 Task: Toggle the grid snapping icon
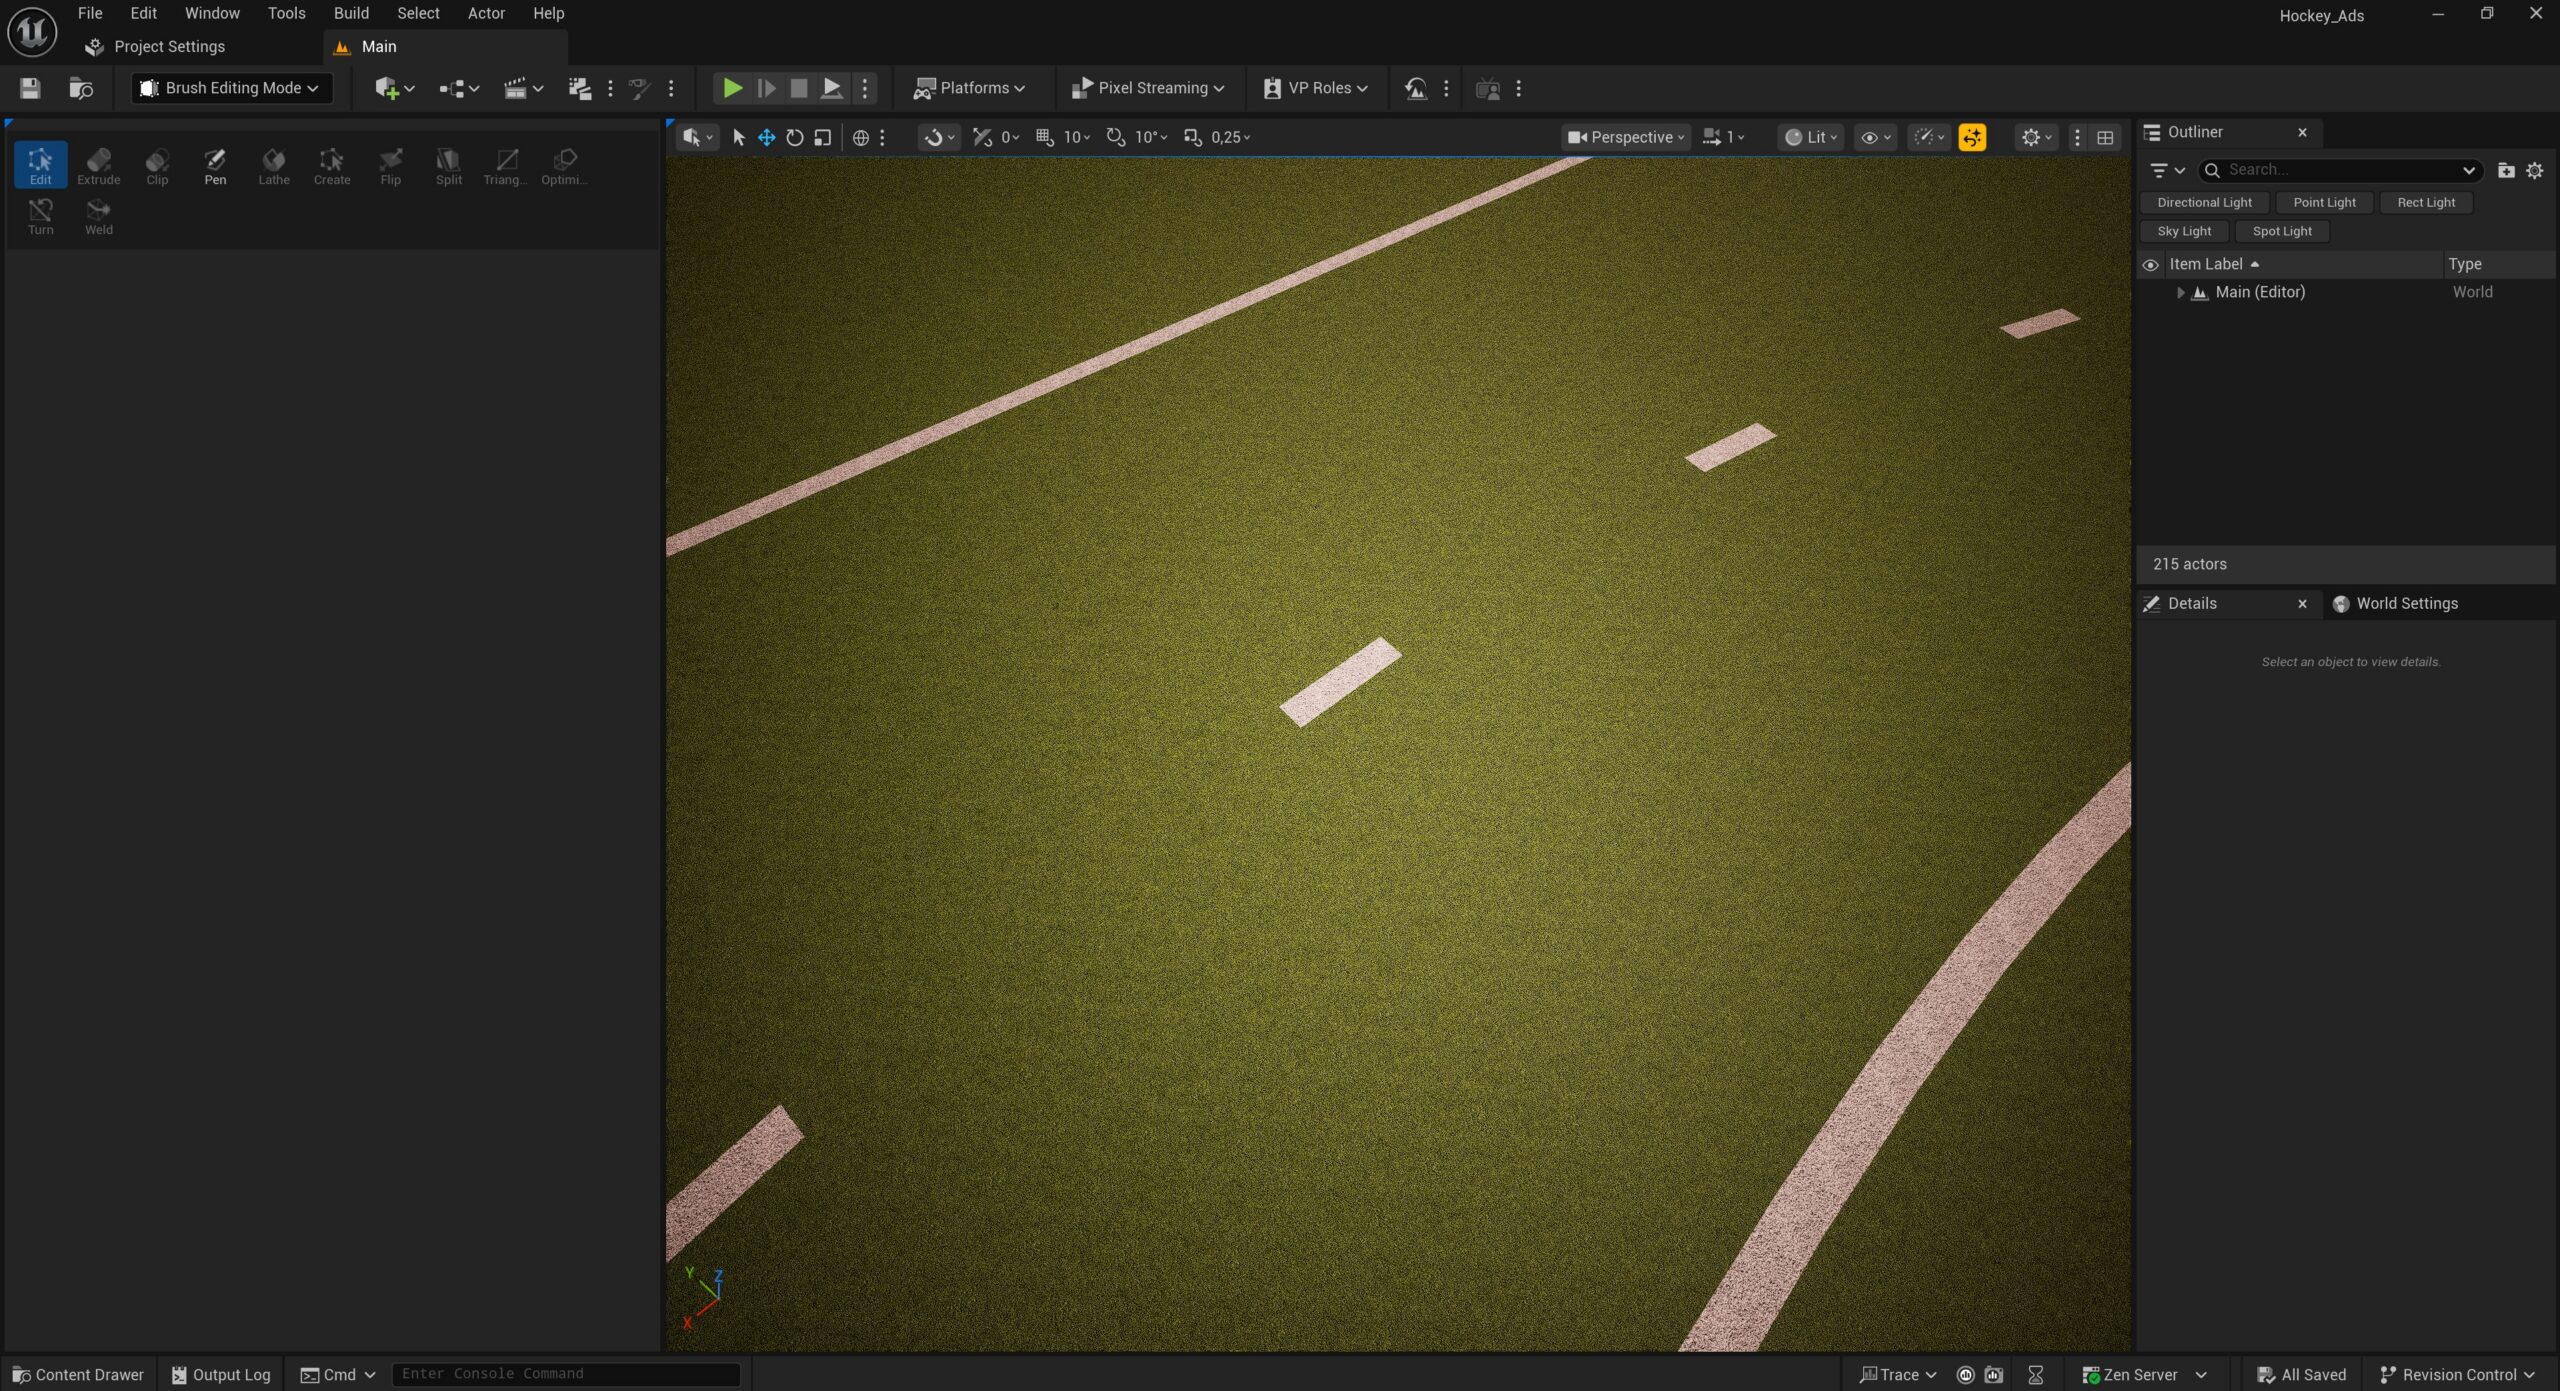pyautogui.click(x=1044, y=137)
